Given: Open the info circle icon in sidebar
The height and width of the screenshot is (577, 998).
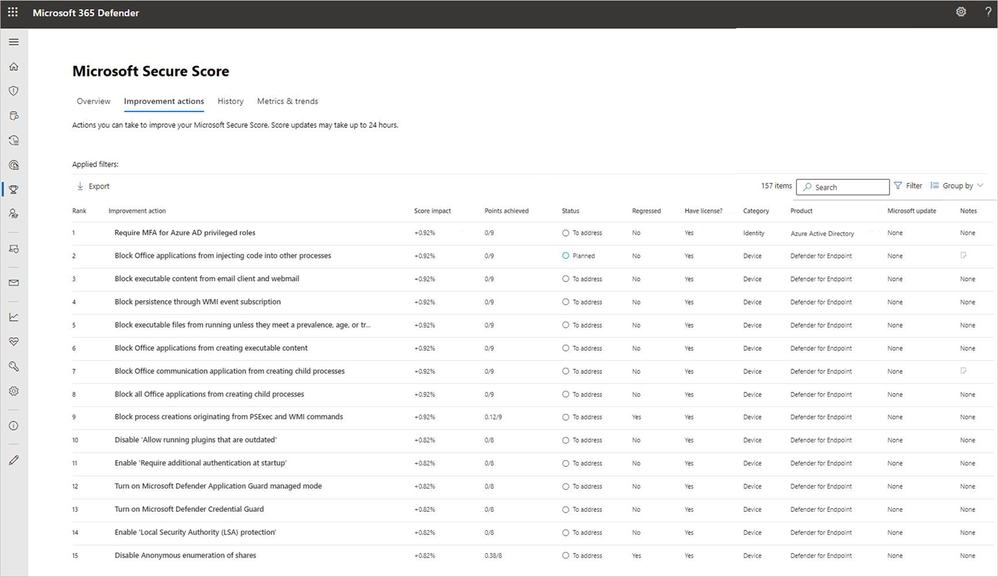Looking at the screenshot, I should tap(13, 426).
